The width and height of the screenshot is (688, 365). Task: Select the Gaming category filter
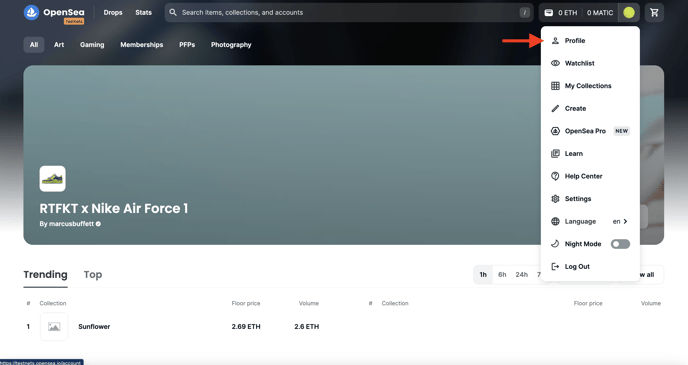[x=92, y=44]
